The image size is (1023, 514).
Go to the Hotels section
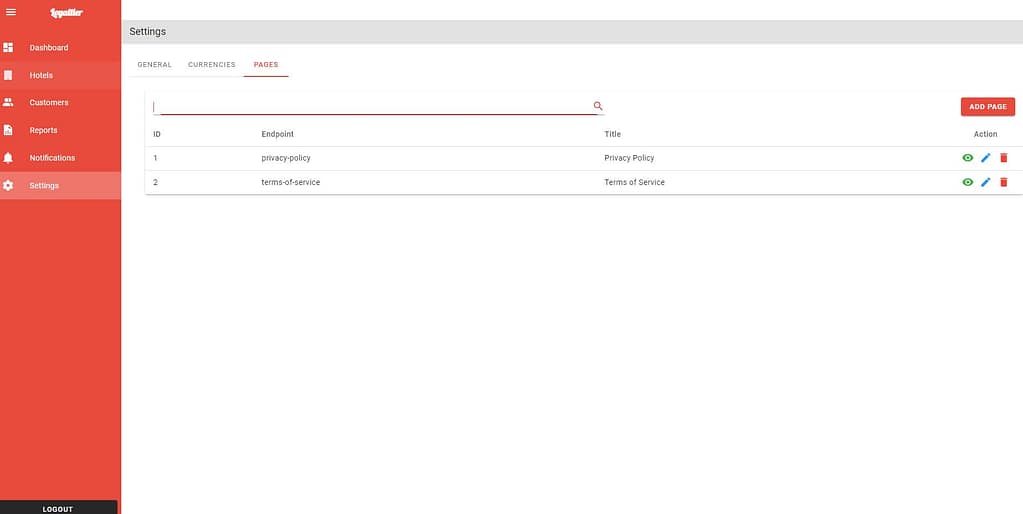[41, 75]
